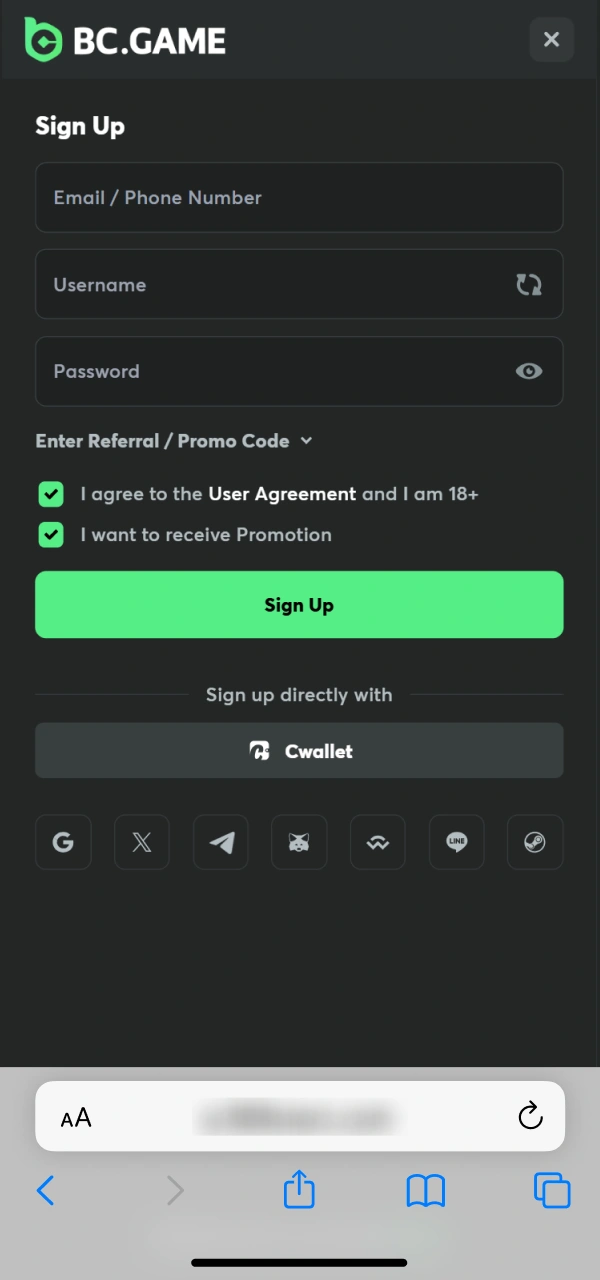This screenshot has height=1280, width=600.
Task: Open the Safari share sheet
Action: [299, 1190]
